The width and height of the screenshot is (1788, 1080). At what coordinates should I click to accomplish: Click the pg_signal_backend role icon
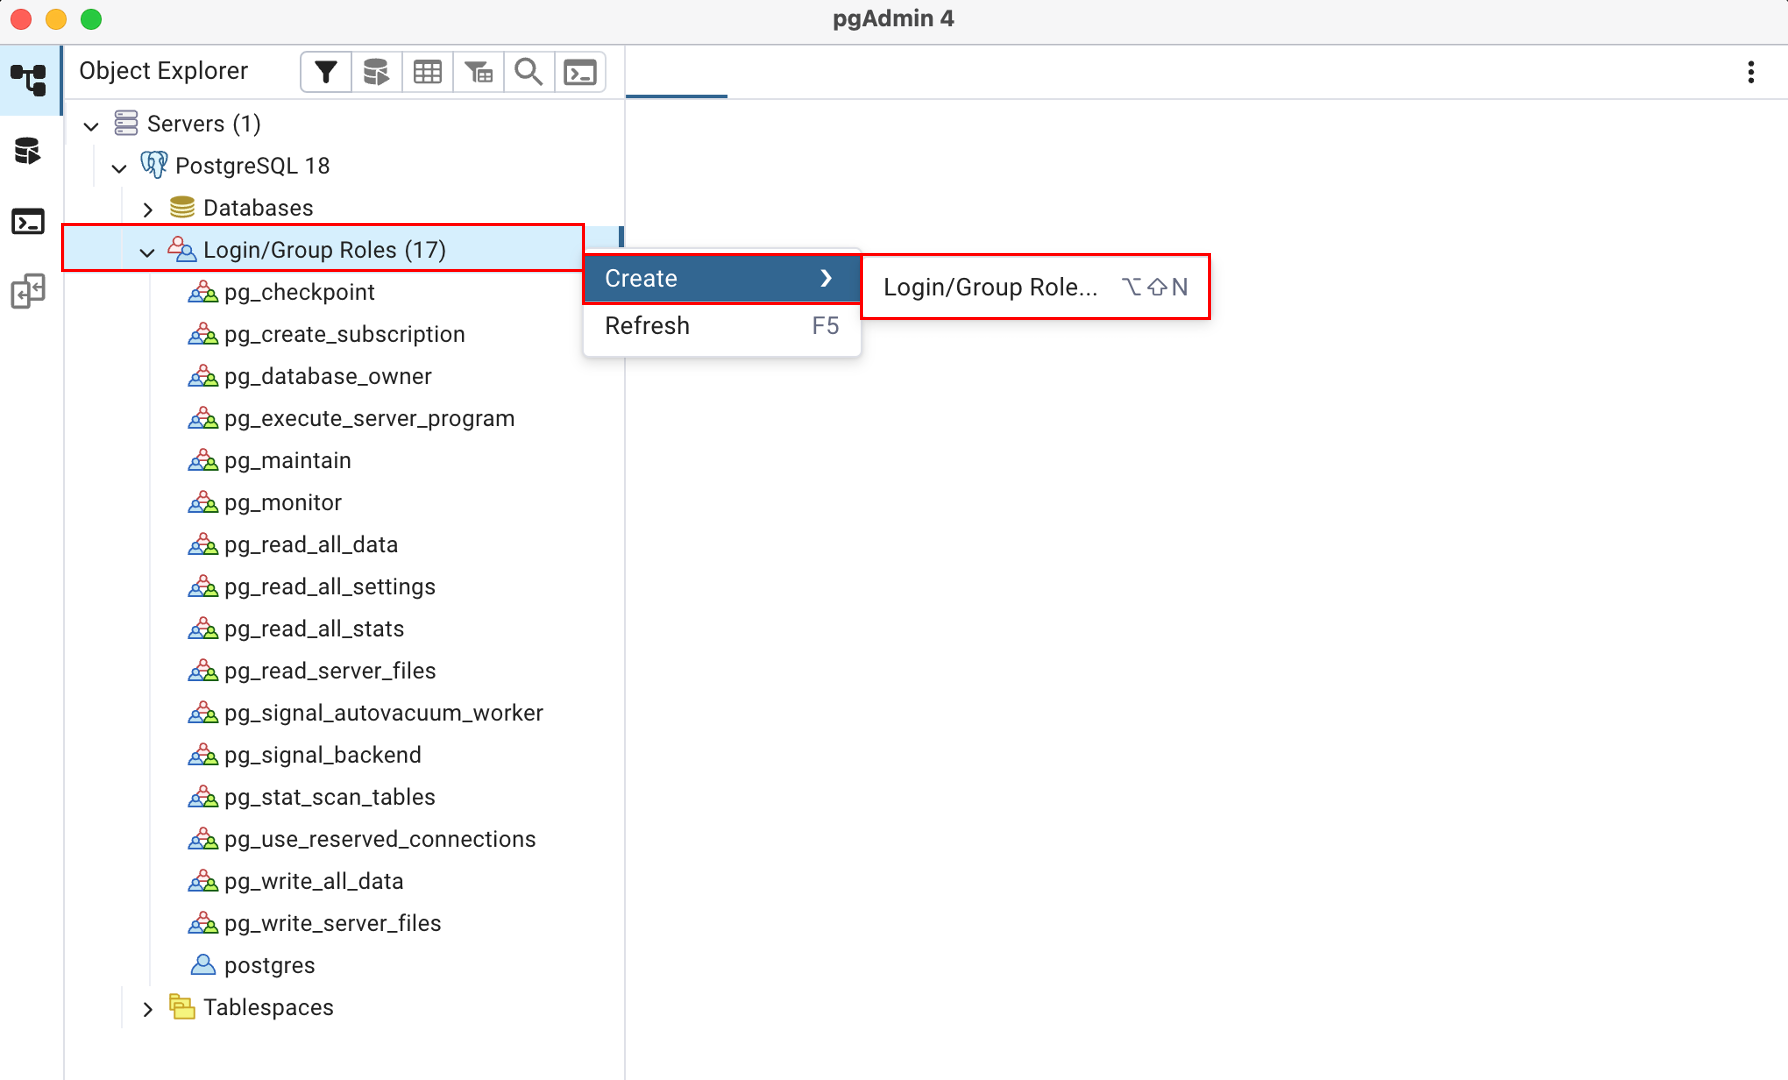203,755
